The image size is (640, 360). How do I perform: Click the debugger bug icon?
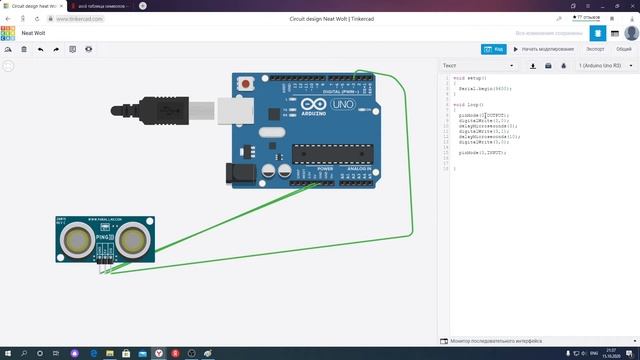pos(564,66)
